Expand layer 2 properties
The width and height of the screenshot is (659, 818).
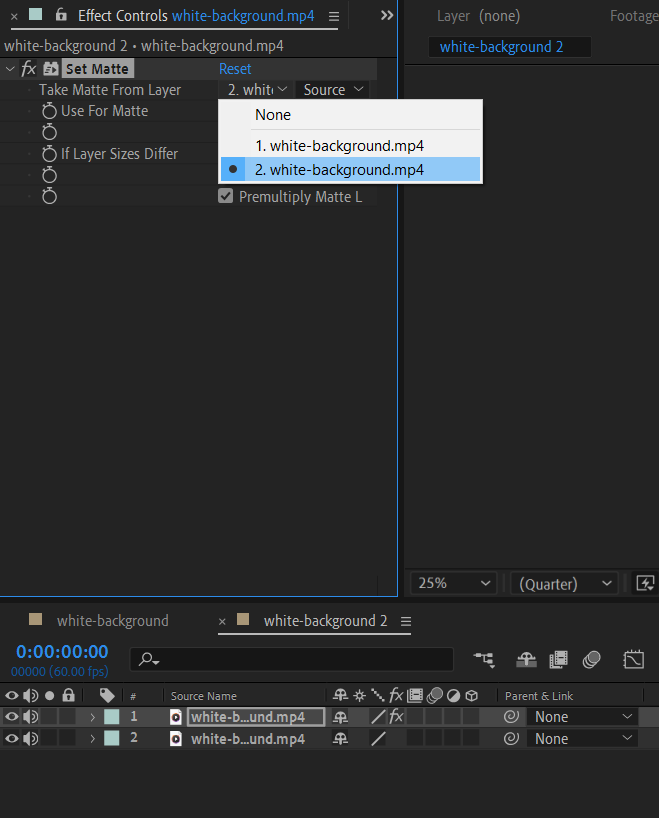click(x=92, y=739)
